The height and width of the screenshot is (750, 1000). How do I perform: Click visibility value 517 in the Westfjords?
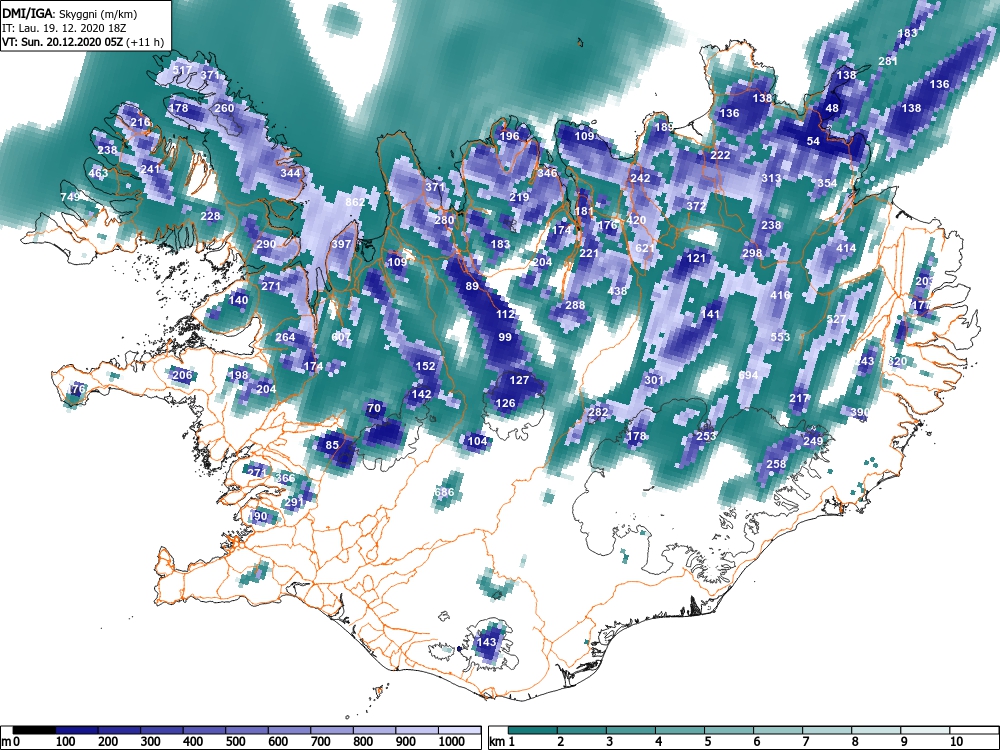pos(182,70)
